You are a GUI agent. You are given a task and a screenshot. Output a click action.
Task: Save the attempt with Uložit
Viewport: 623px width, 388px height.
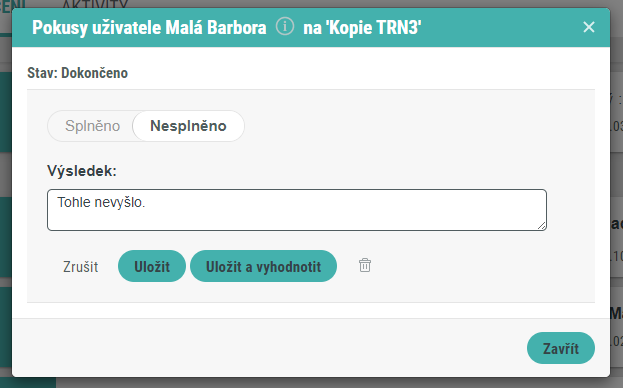click(152, 266)
